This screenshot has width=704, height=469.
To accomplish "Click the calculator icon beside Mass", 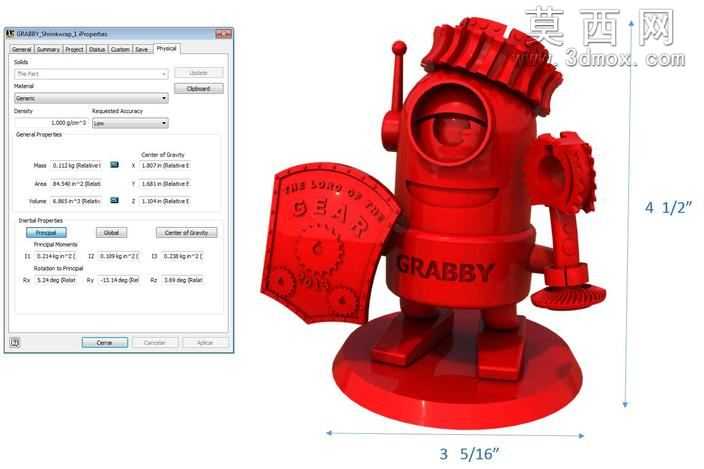I will 115,165.
